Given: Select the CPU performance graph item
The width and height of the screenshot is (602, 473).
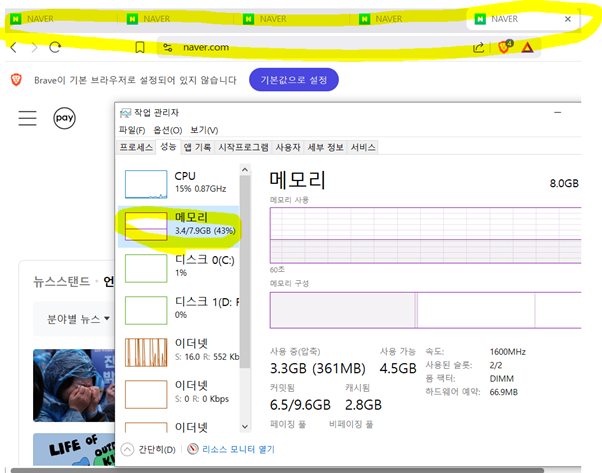Looking at the screenshot, I should pyautogui.click(x=180, y=184).
